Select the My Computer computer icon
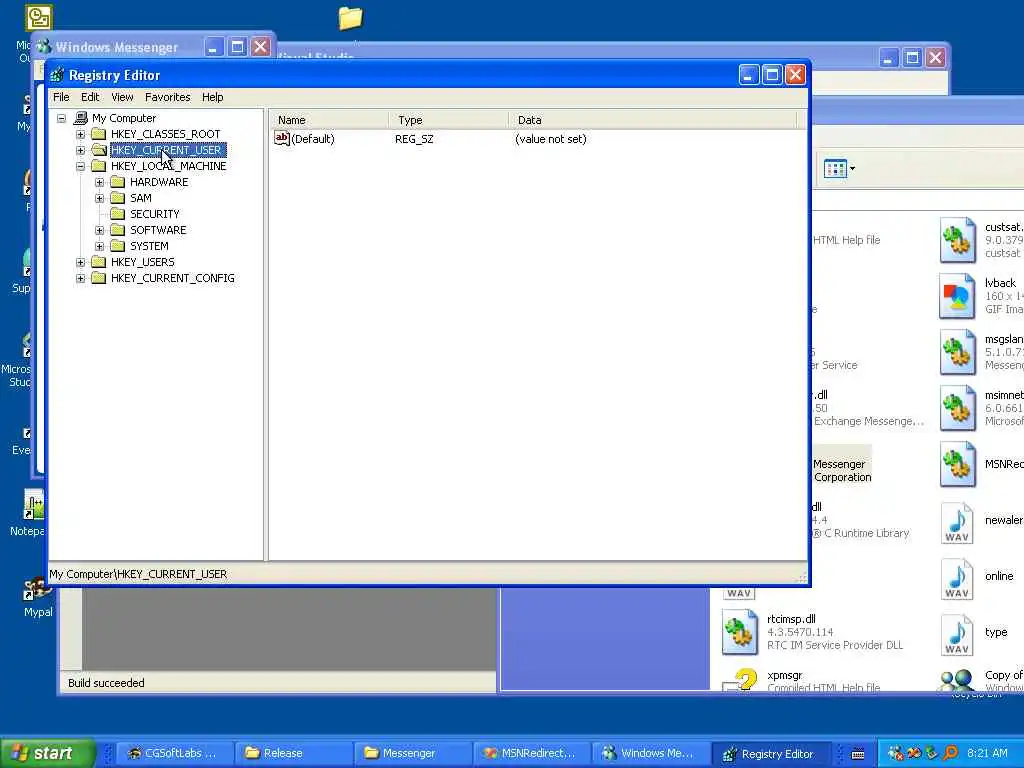The image size is (1024, 768). pos(81,118)
